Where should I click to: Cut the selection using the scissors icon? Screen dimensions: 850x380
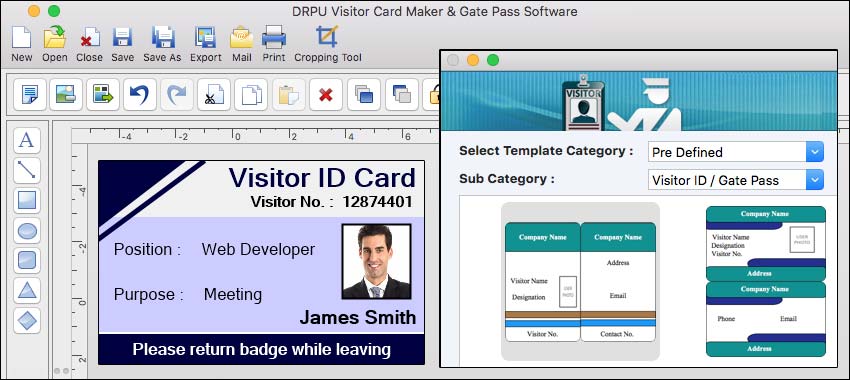pos(214,95)
